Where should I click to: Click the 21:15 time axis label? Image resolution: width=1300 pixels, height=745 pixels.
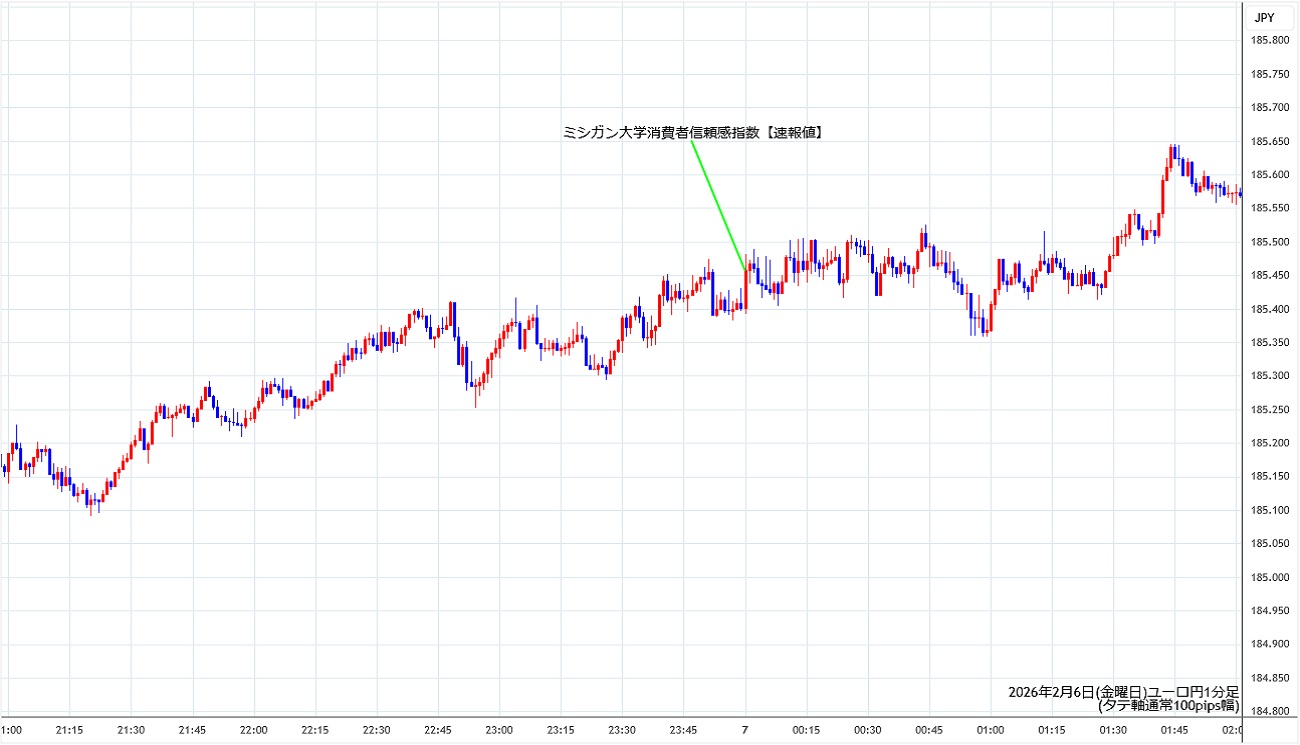(x=70, y=730)
